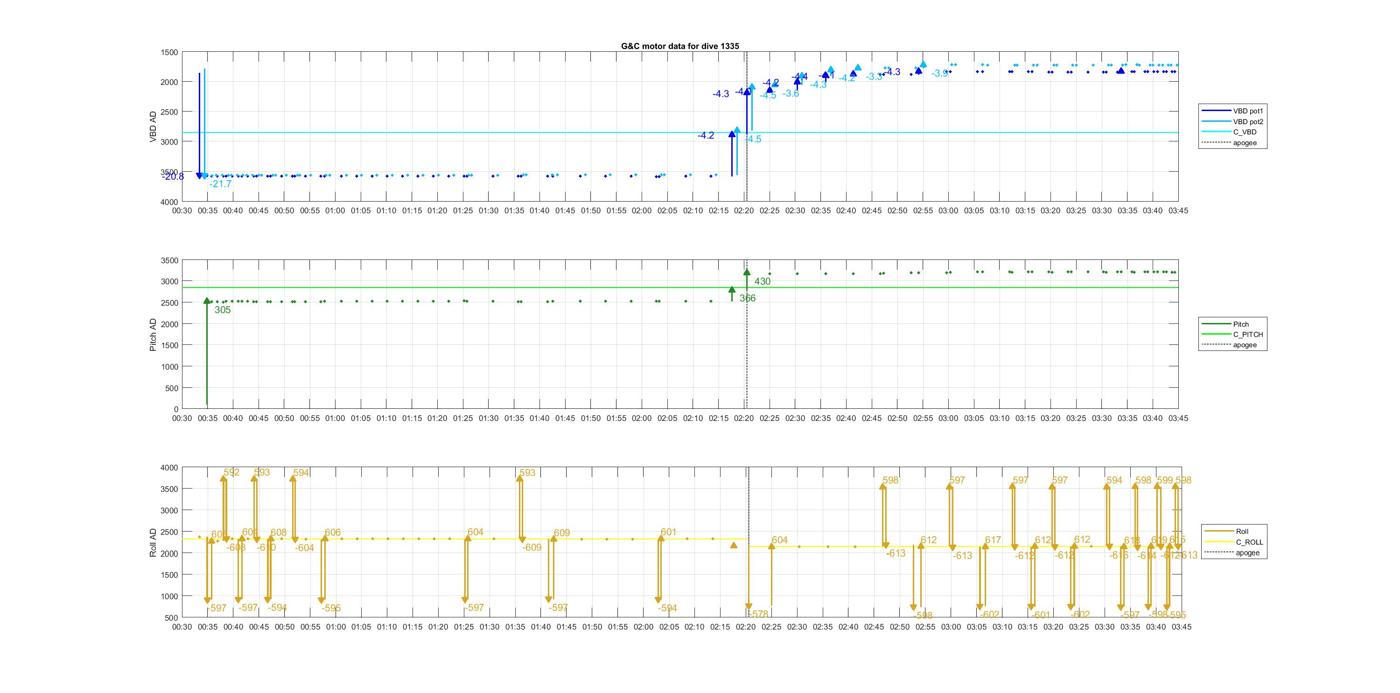Click "03:00" x-axis tick on Roll plot
The height and width of the screenshot is (693, 1400).
[x=949, y=627]
